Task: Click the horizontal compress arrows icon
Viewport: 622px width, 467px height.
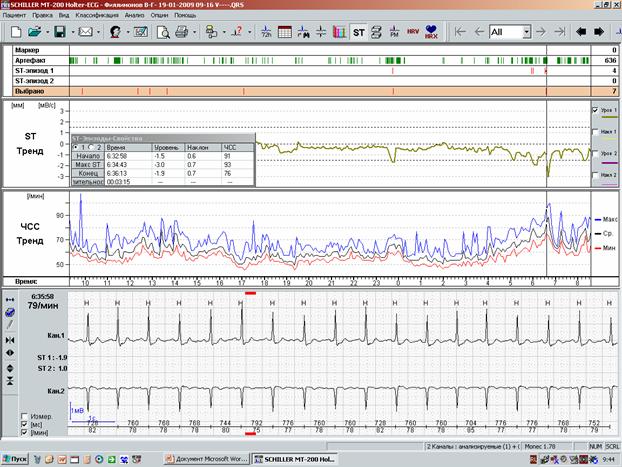Action: point(10,340)
